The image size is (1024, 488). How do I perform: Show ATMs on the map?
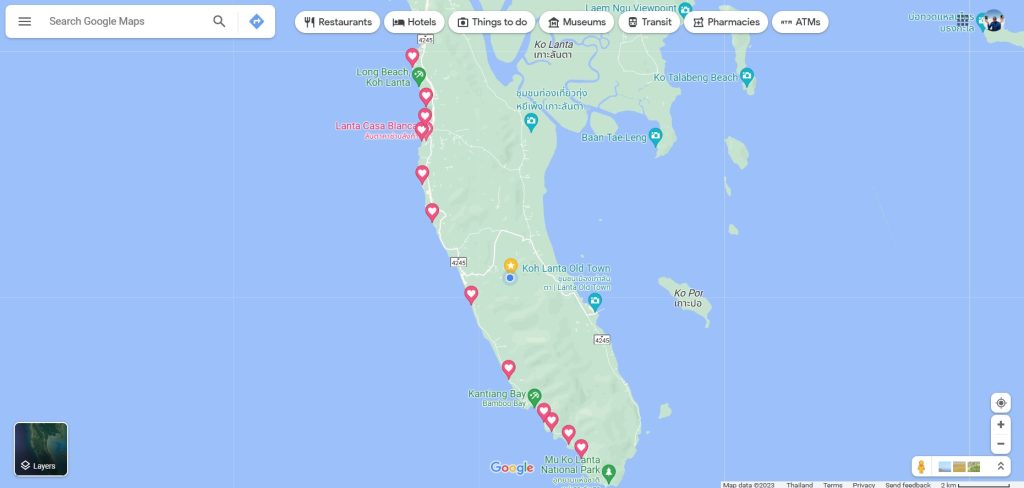coord(800,22)
